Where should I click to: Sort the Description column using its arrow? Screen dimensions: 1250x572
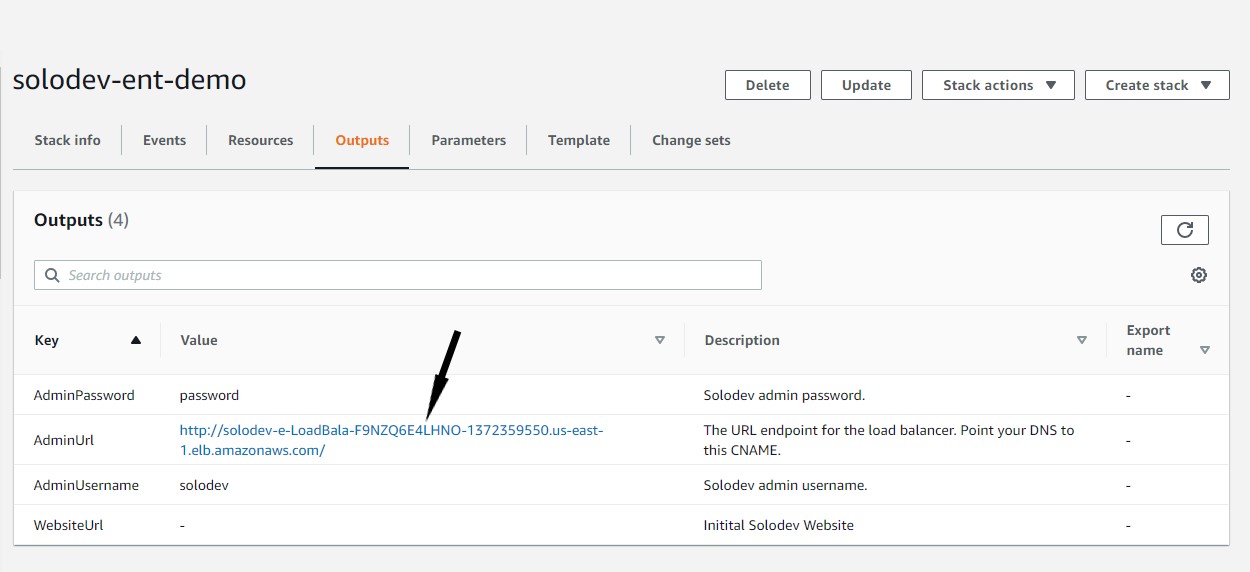tap(1082, 340)
